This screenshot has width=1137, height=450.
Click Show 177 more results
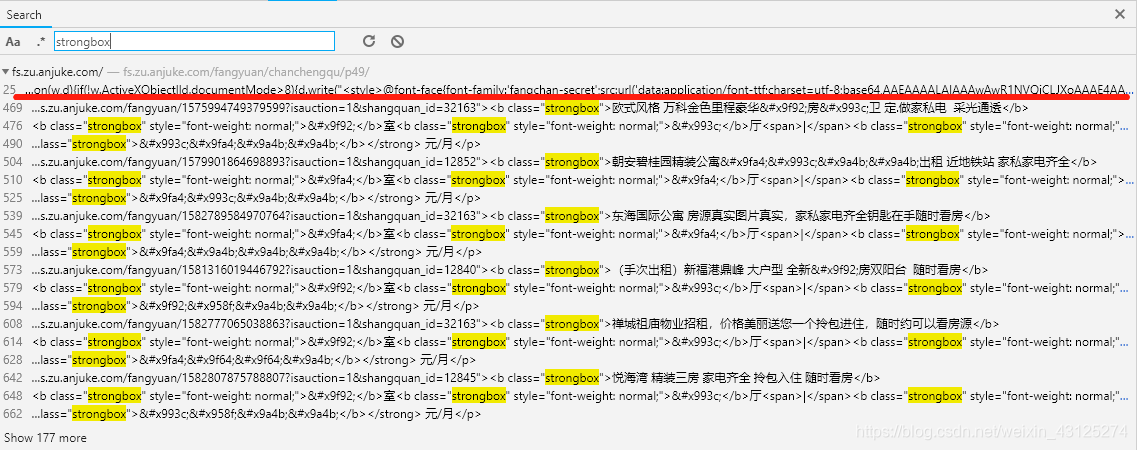pos(45,438)
